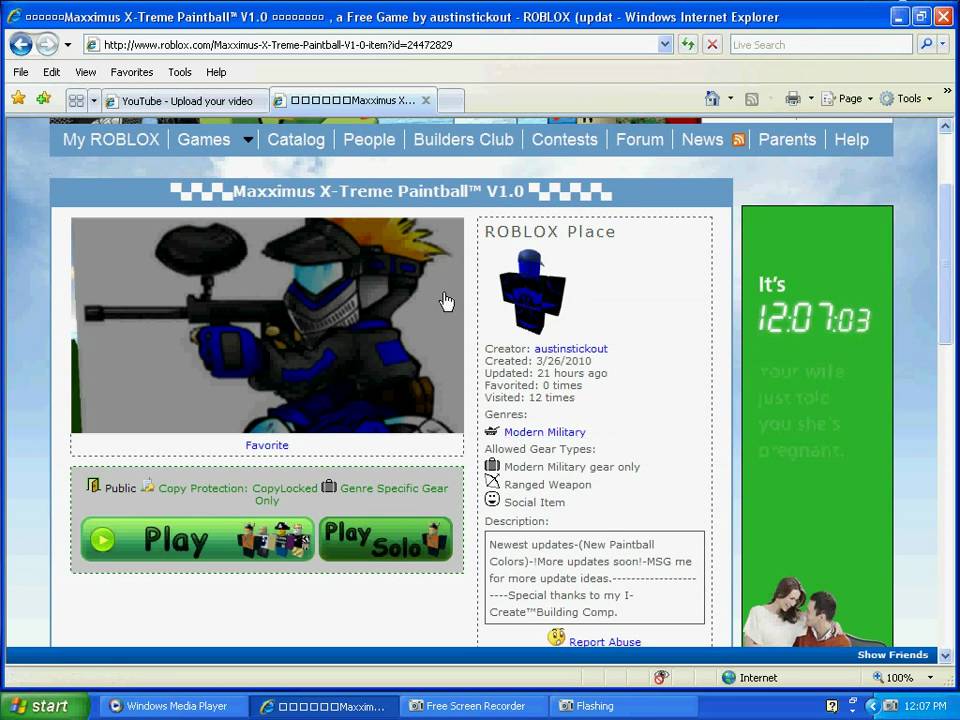Open the Edit menu
Screen dimensions: 960x720
tap(51, 72)
